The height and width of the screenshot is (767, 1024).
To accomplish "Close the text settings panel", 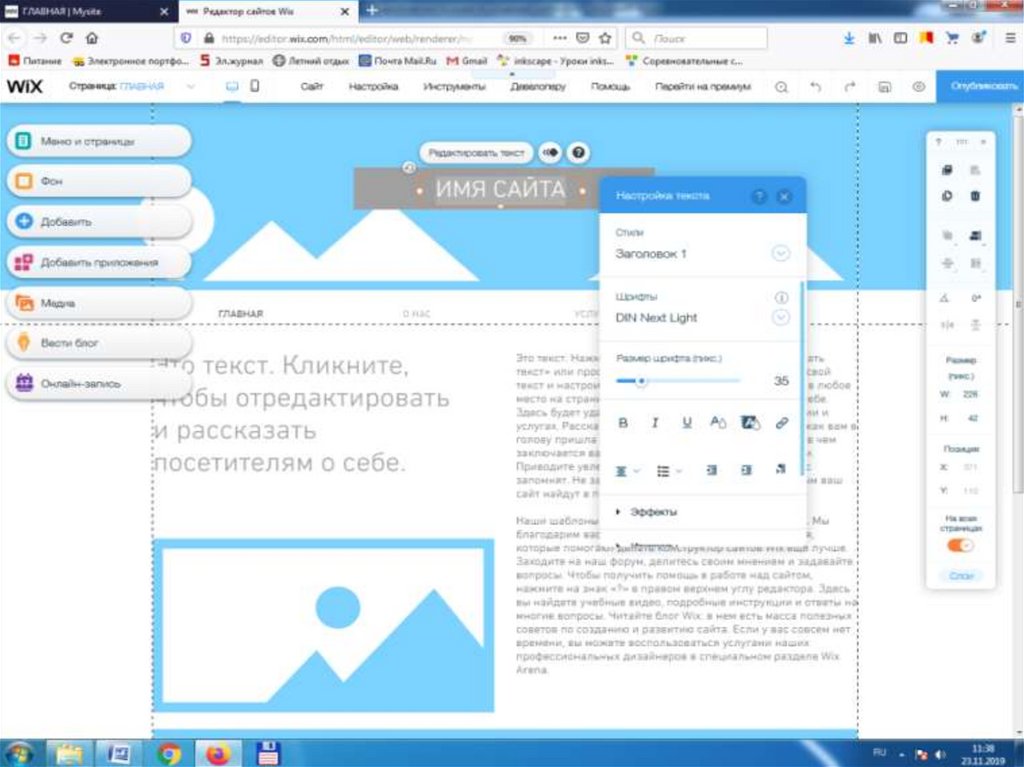I will 784,196.
